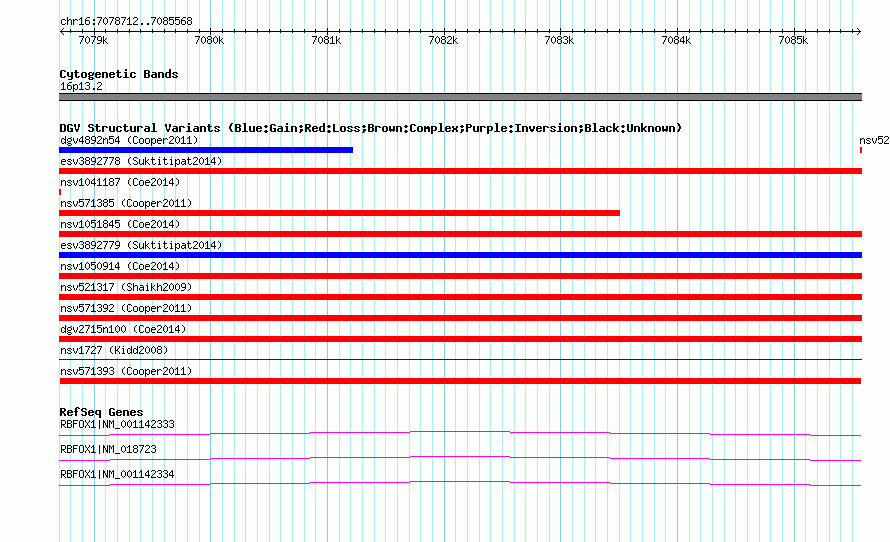Click the truncated nsv52 label at right edge

pyautogui.click(x=874, y=140)
